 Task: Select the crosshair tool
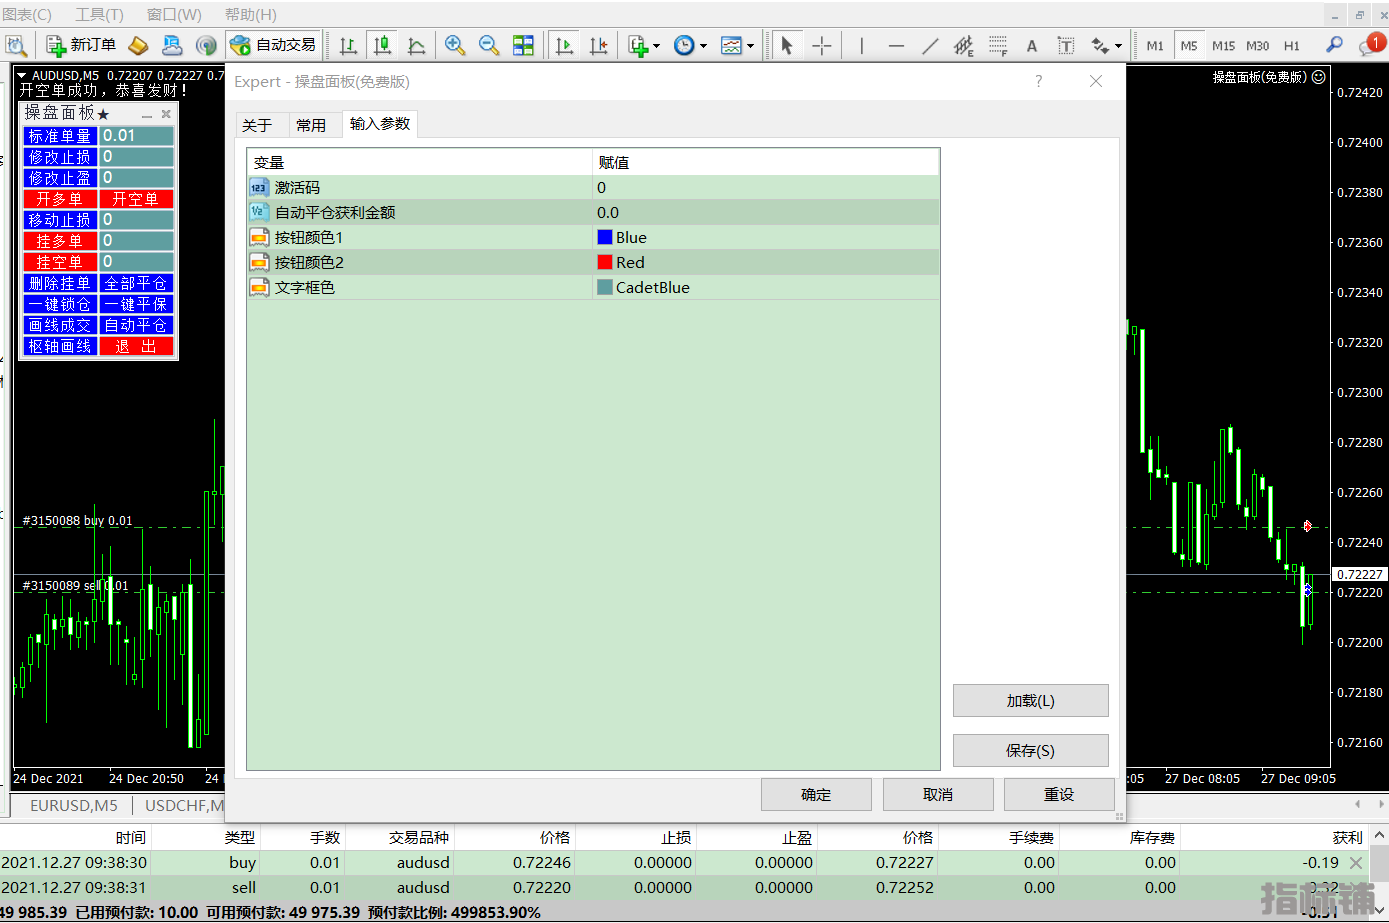click(821, 45)
